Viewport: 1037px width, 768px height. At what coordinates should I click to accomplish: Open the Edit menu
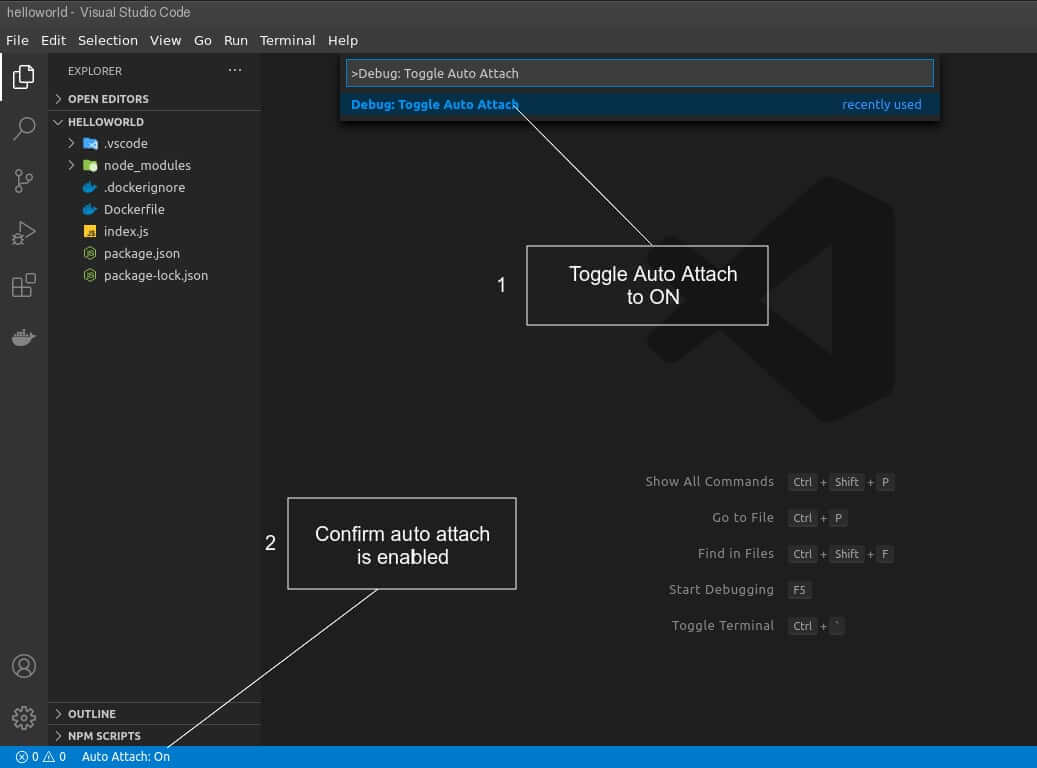(54, 40)
